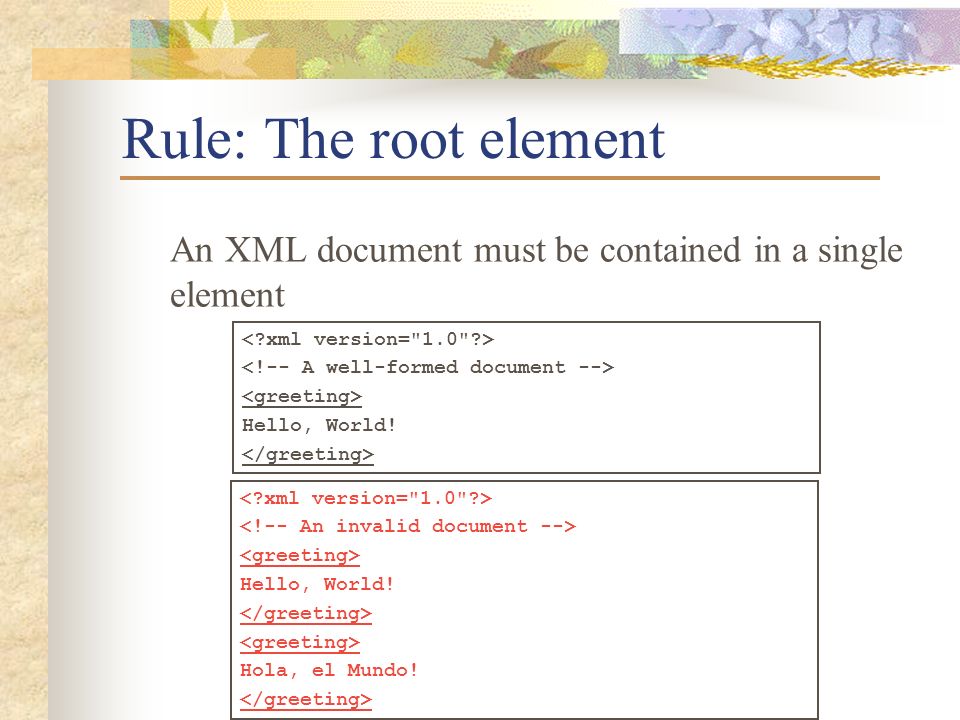Select the red "An invalid document" comment

click(x=408, y=527)
